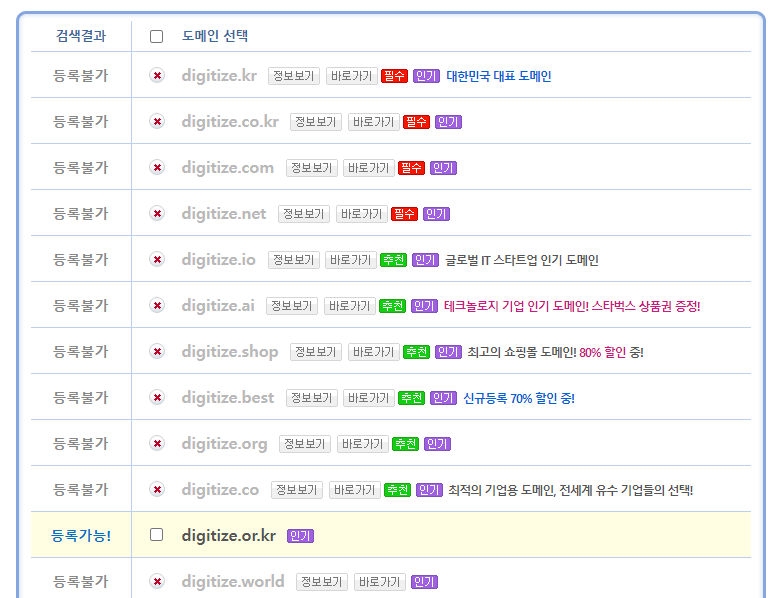Click the red X icon beside digitize.ai
Viewport: 784px width, 598px height.
point(157,306)
